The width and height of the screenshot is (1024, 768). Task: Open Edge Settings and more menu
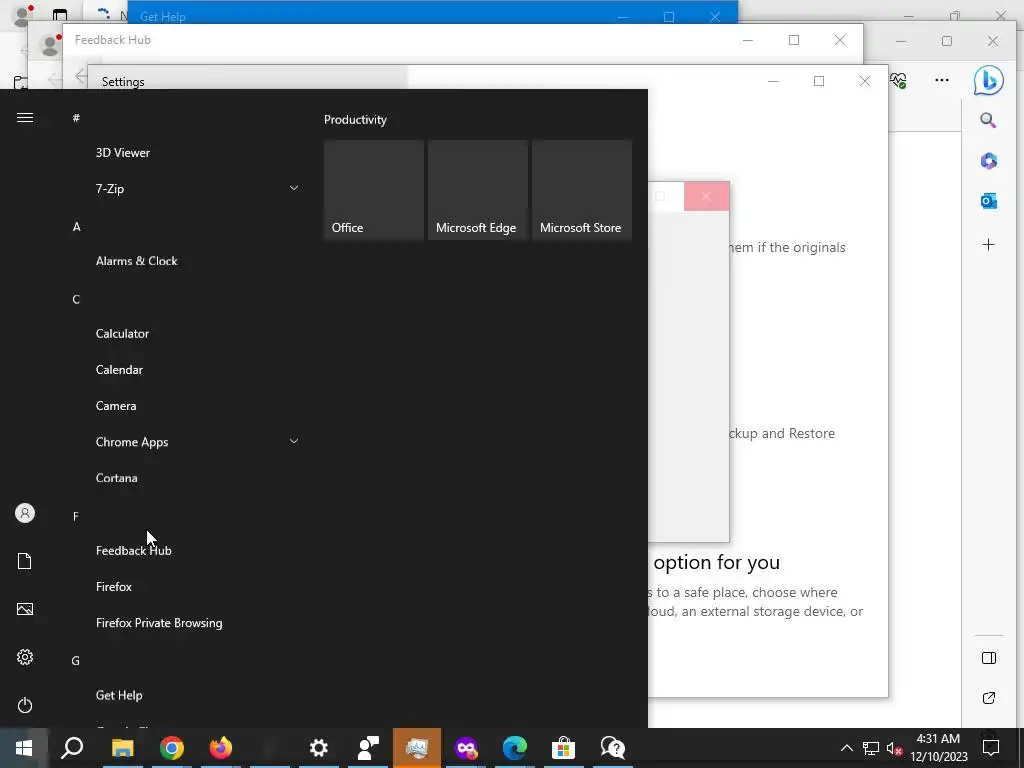click(x=942, y=80)
